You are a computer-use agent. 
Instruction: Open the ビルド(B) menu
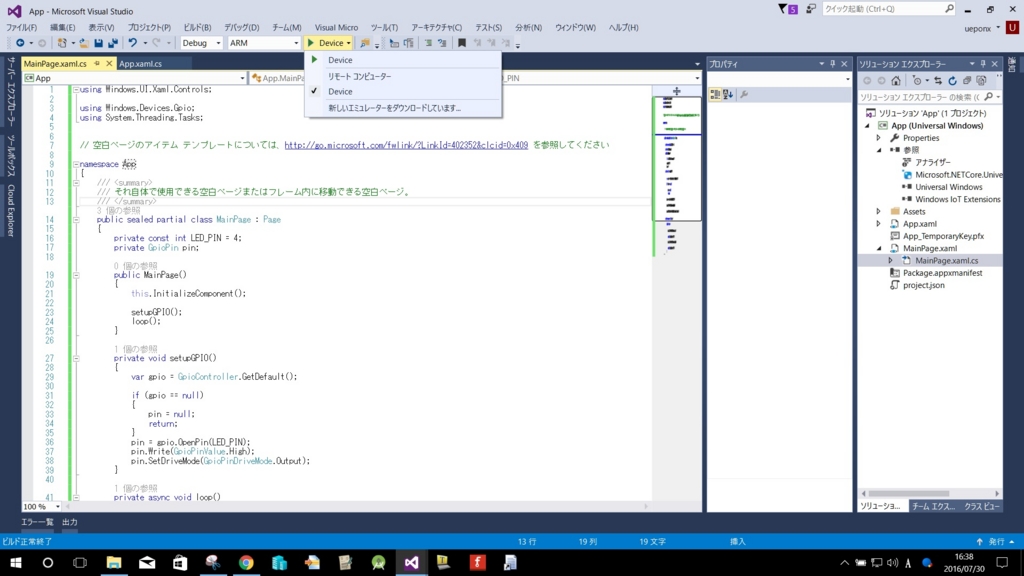tap(197, 27)
